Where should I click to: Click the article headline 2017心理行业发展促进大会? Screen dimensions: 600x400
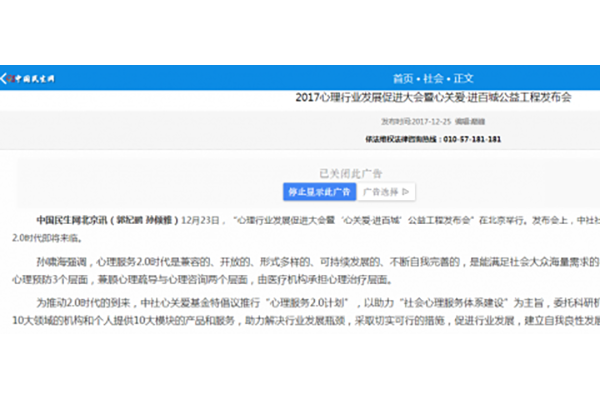434,97
